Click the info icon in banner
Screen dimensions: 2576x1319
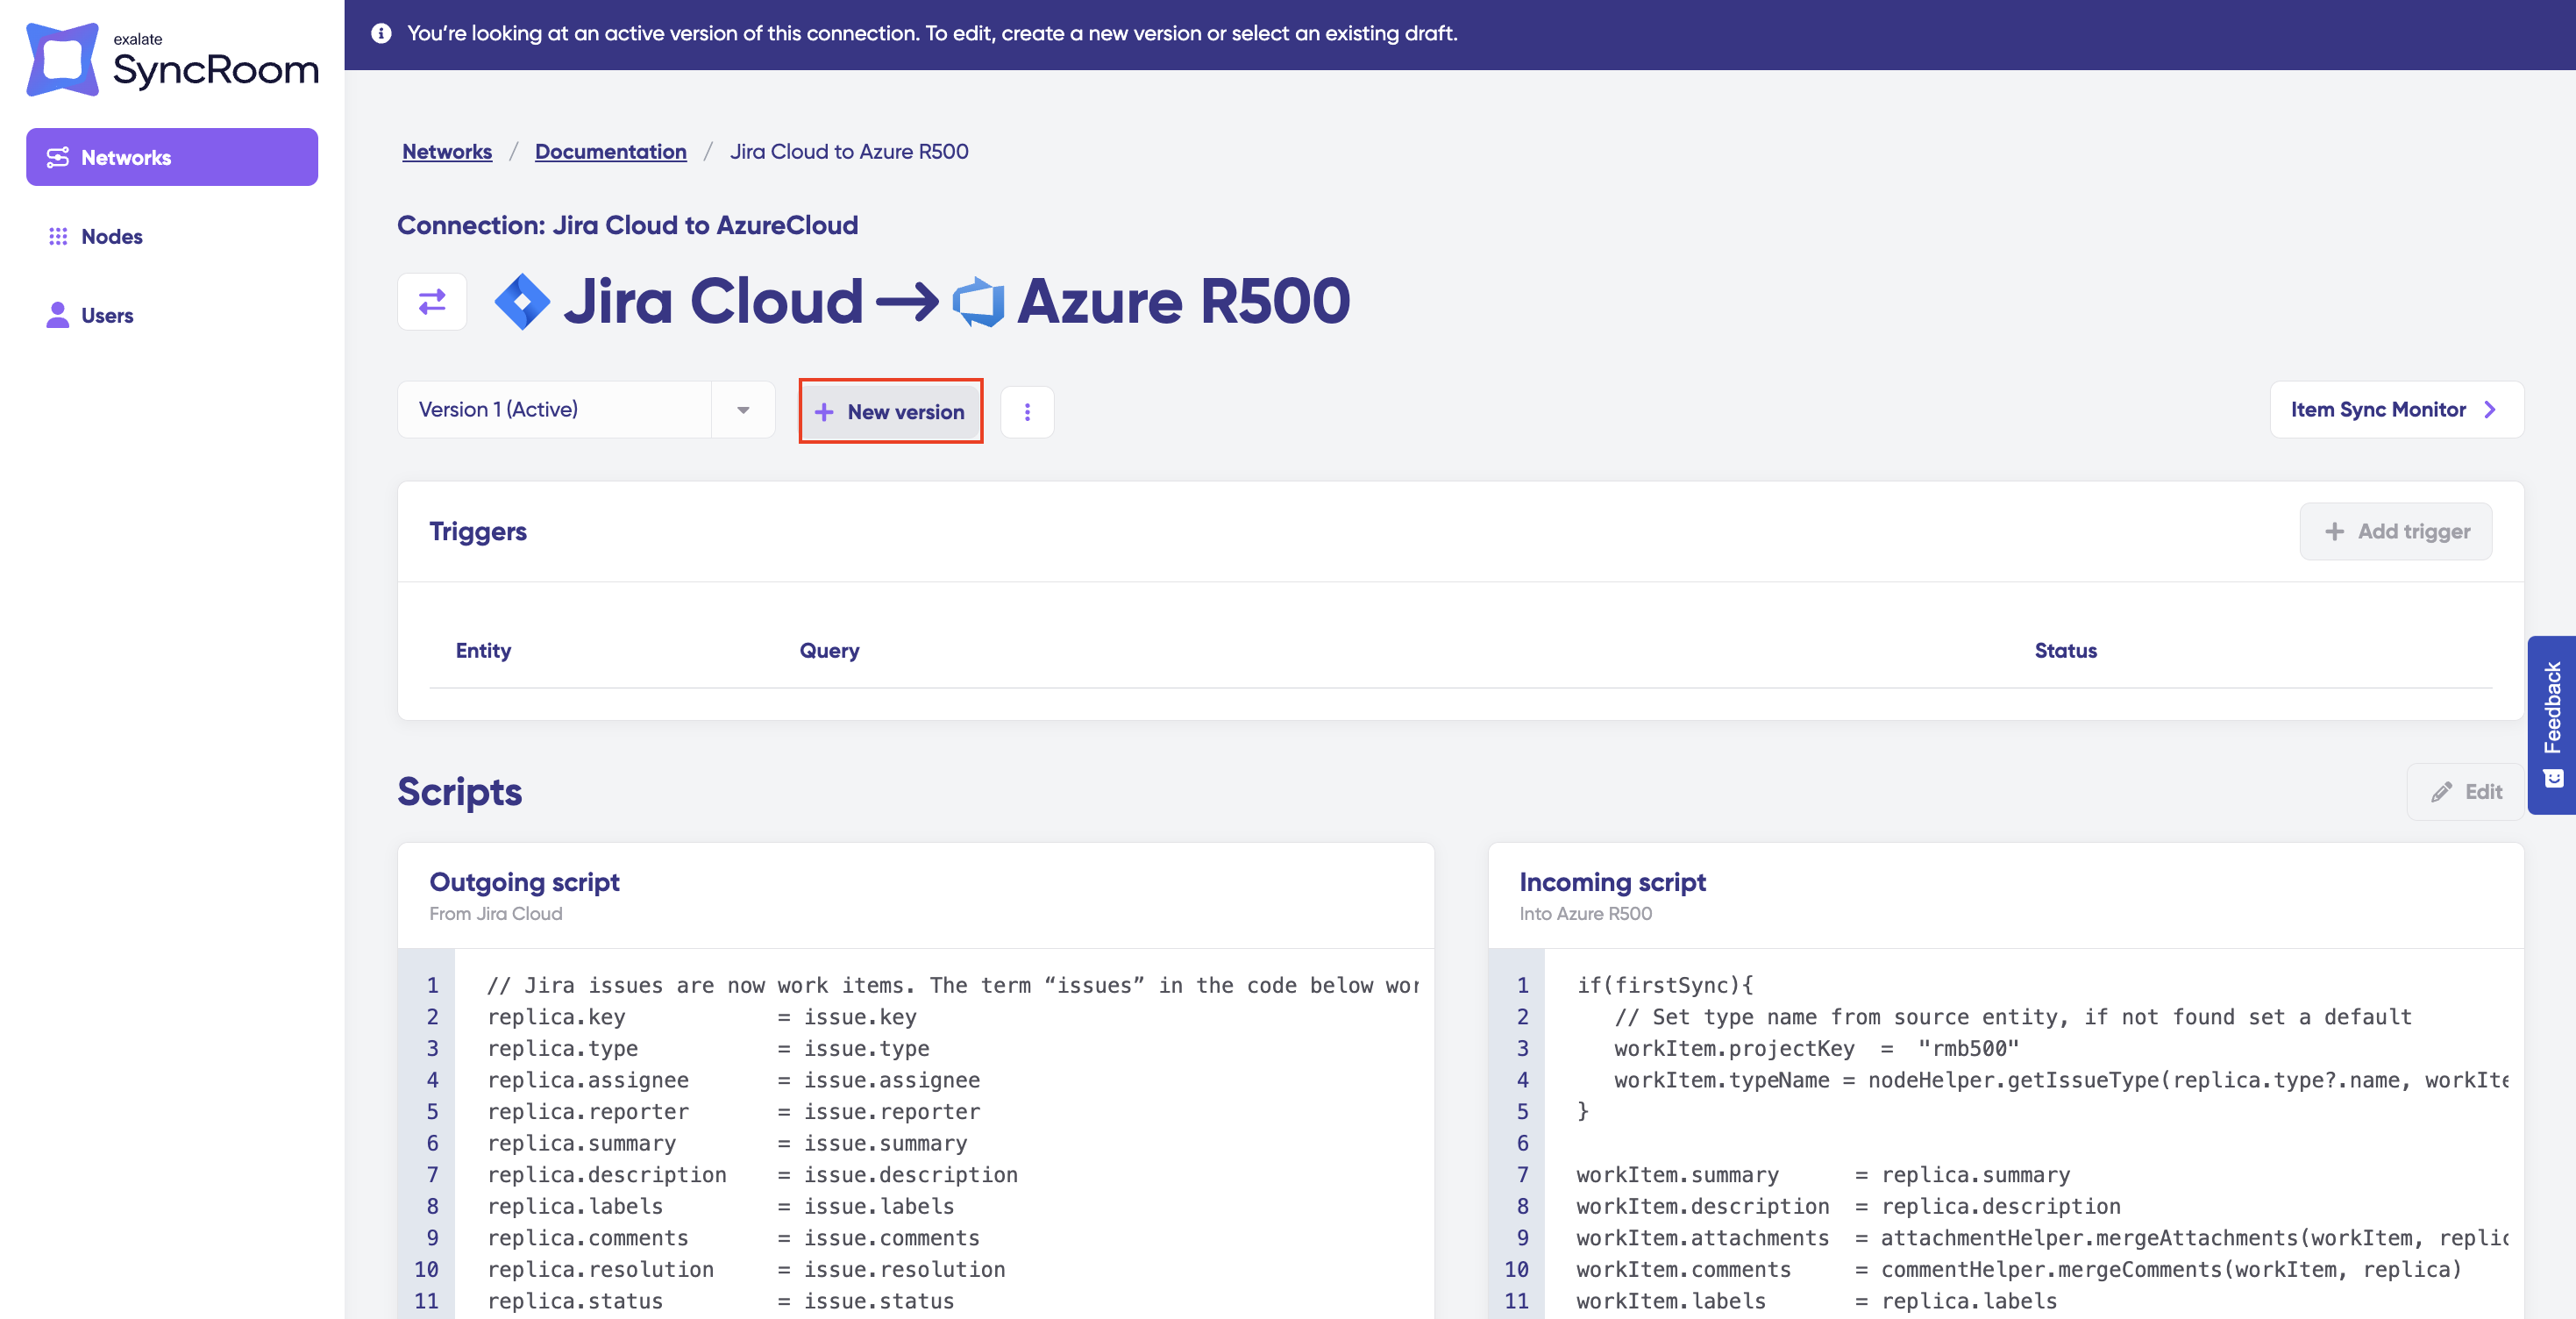(x=381, y=33)
